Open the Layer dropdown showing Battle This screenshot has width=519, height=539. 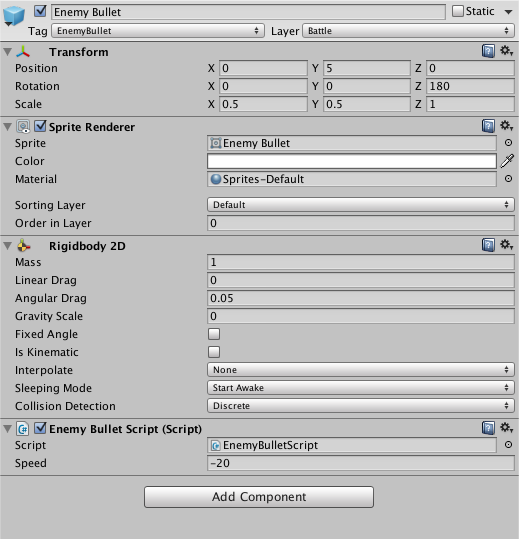pyautogui.click(x=408, y=31)
